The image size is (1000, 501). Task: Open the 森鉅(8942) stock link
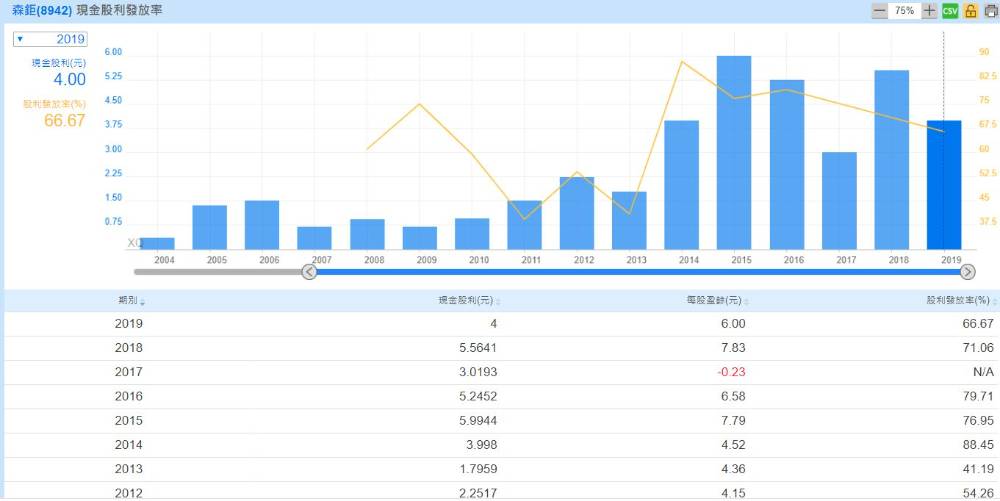[42, 11]
